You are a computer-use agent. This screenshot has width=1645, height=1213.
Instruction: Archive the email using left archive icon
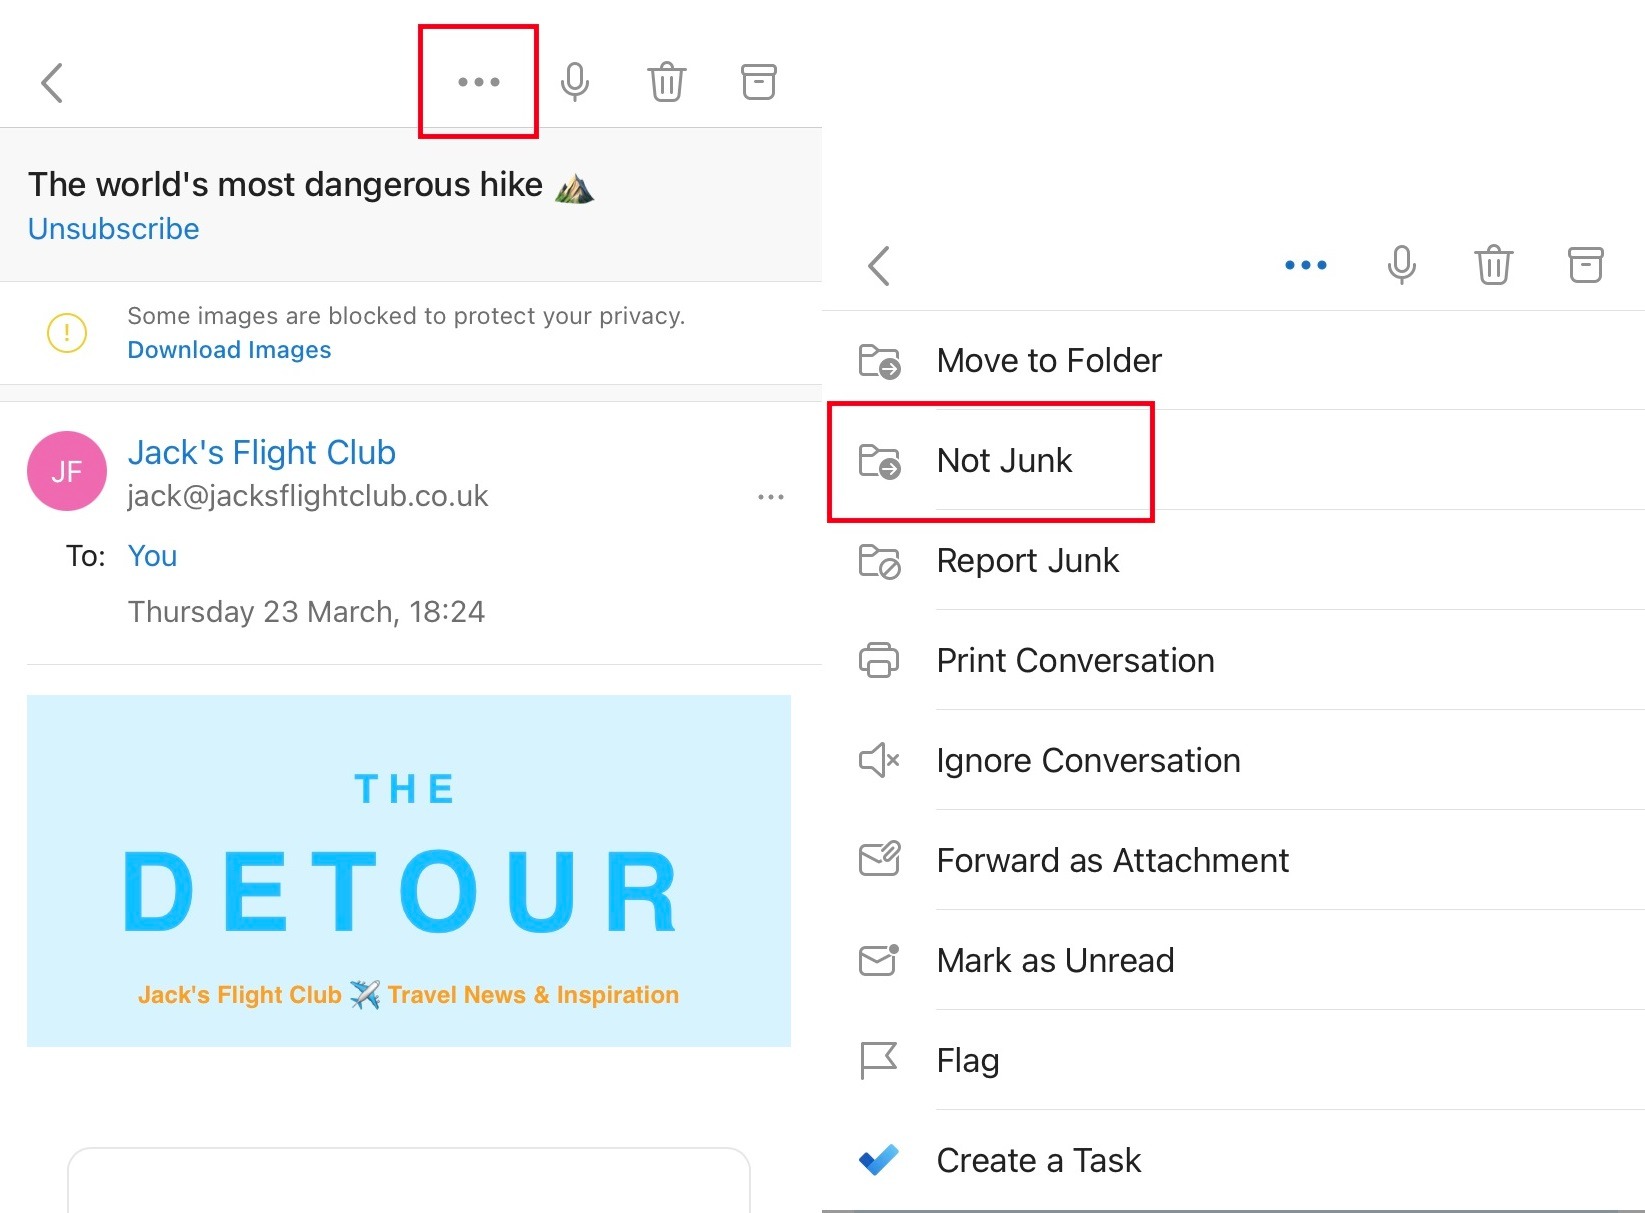pos(758,82)
